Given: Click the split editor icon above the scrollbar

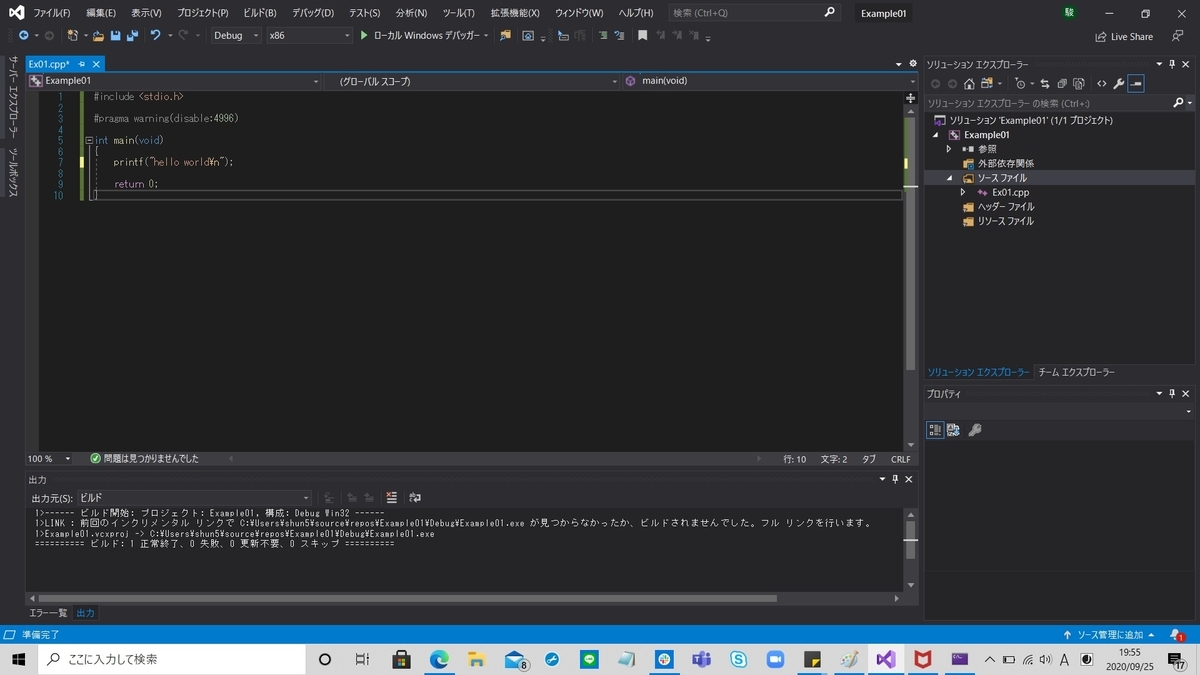Looking at the screenshot, I should click(910, 98).
